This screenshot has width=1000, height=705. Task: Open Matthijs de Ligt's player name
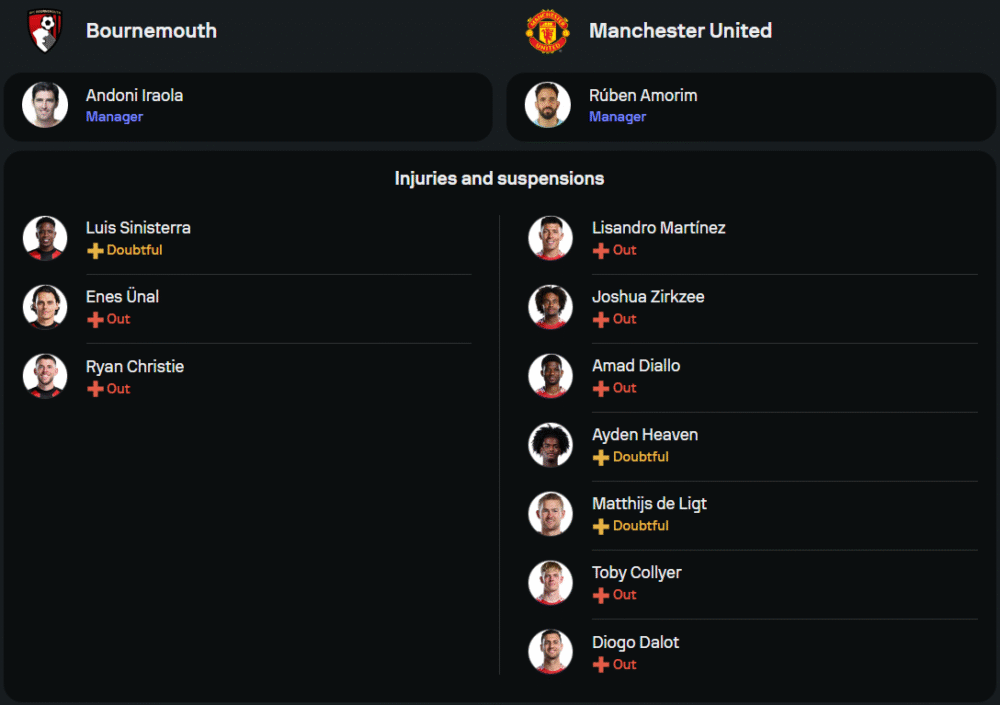[649, 504]
